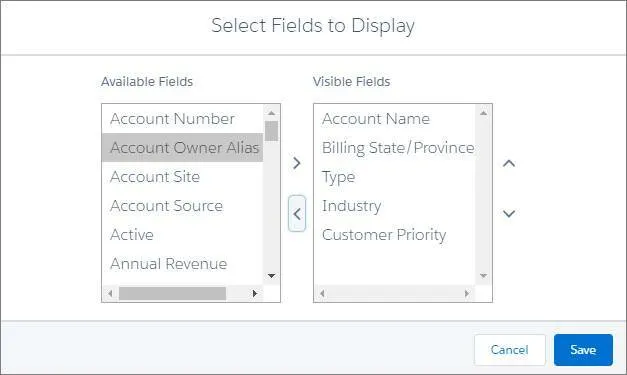The height and width of the screenshot is (375, 627).
Task: Click the right arrow to add field
Action: [297, 163]
